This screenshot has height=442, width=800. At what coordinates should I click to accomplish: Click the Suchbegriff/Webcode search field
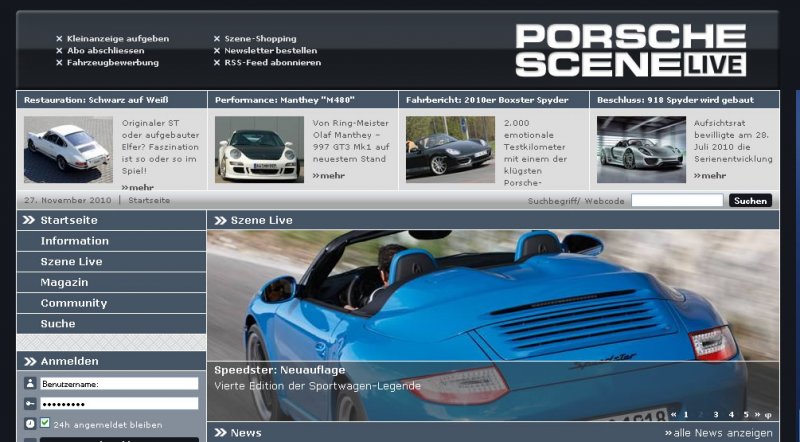(x=677, y=201)
